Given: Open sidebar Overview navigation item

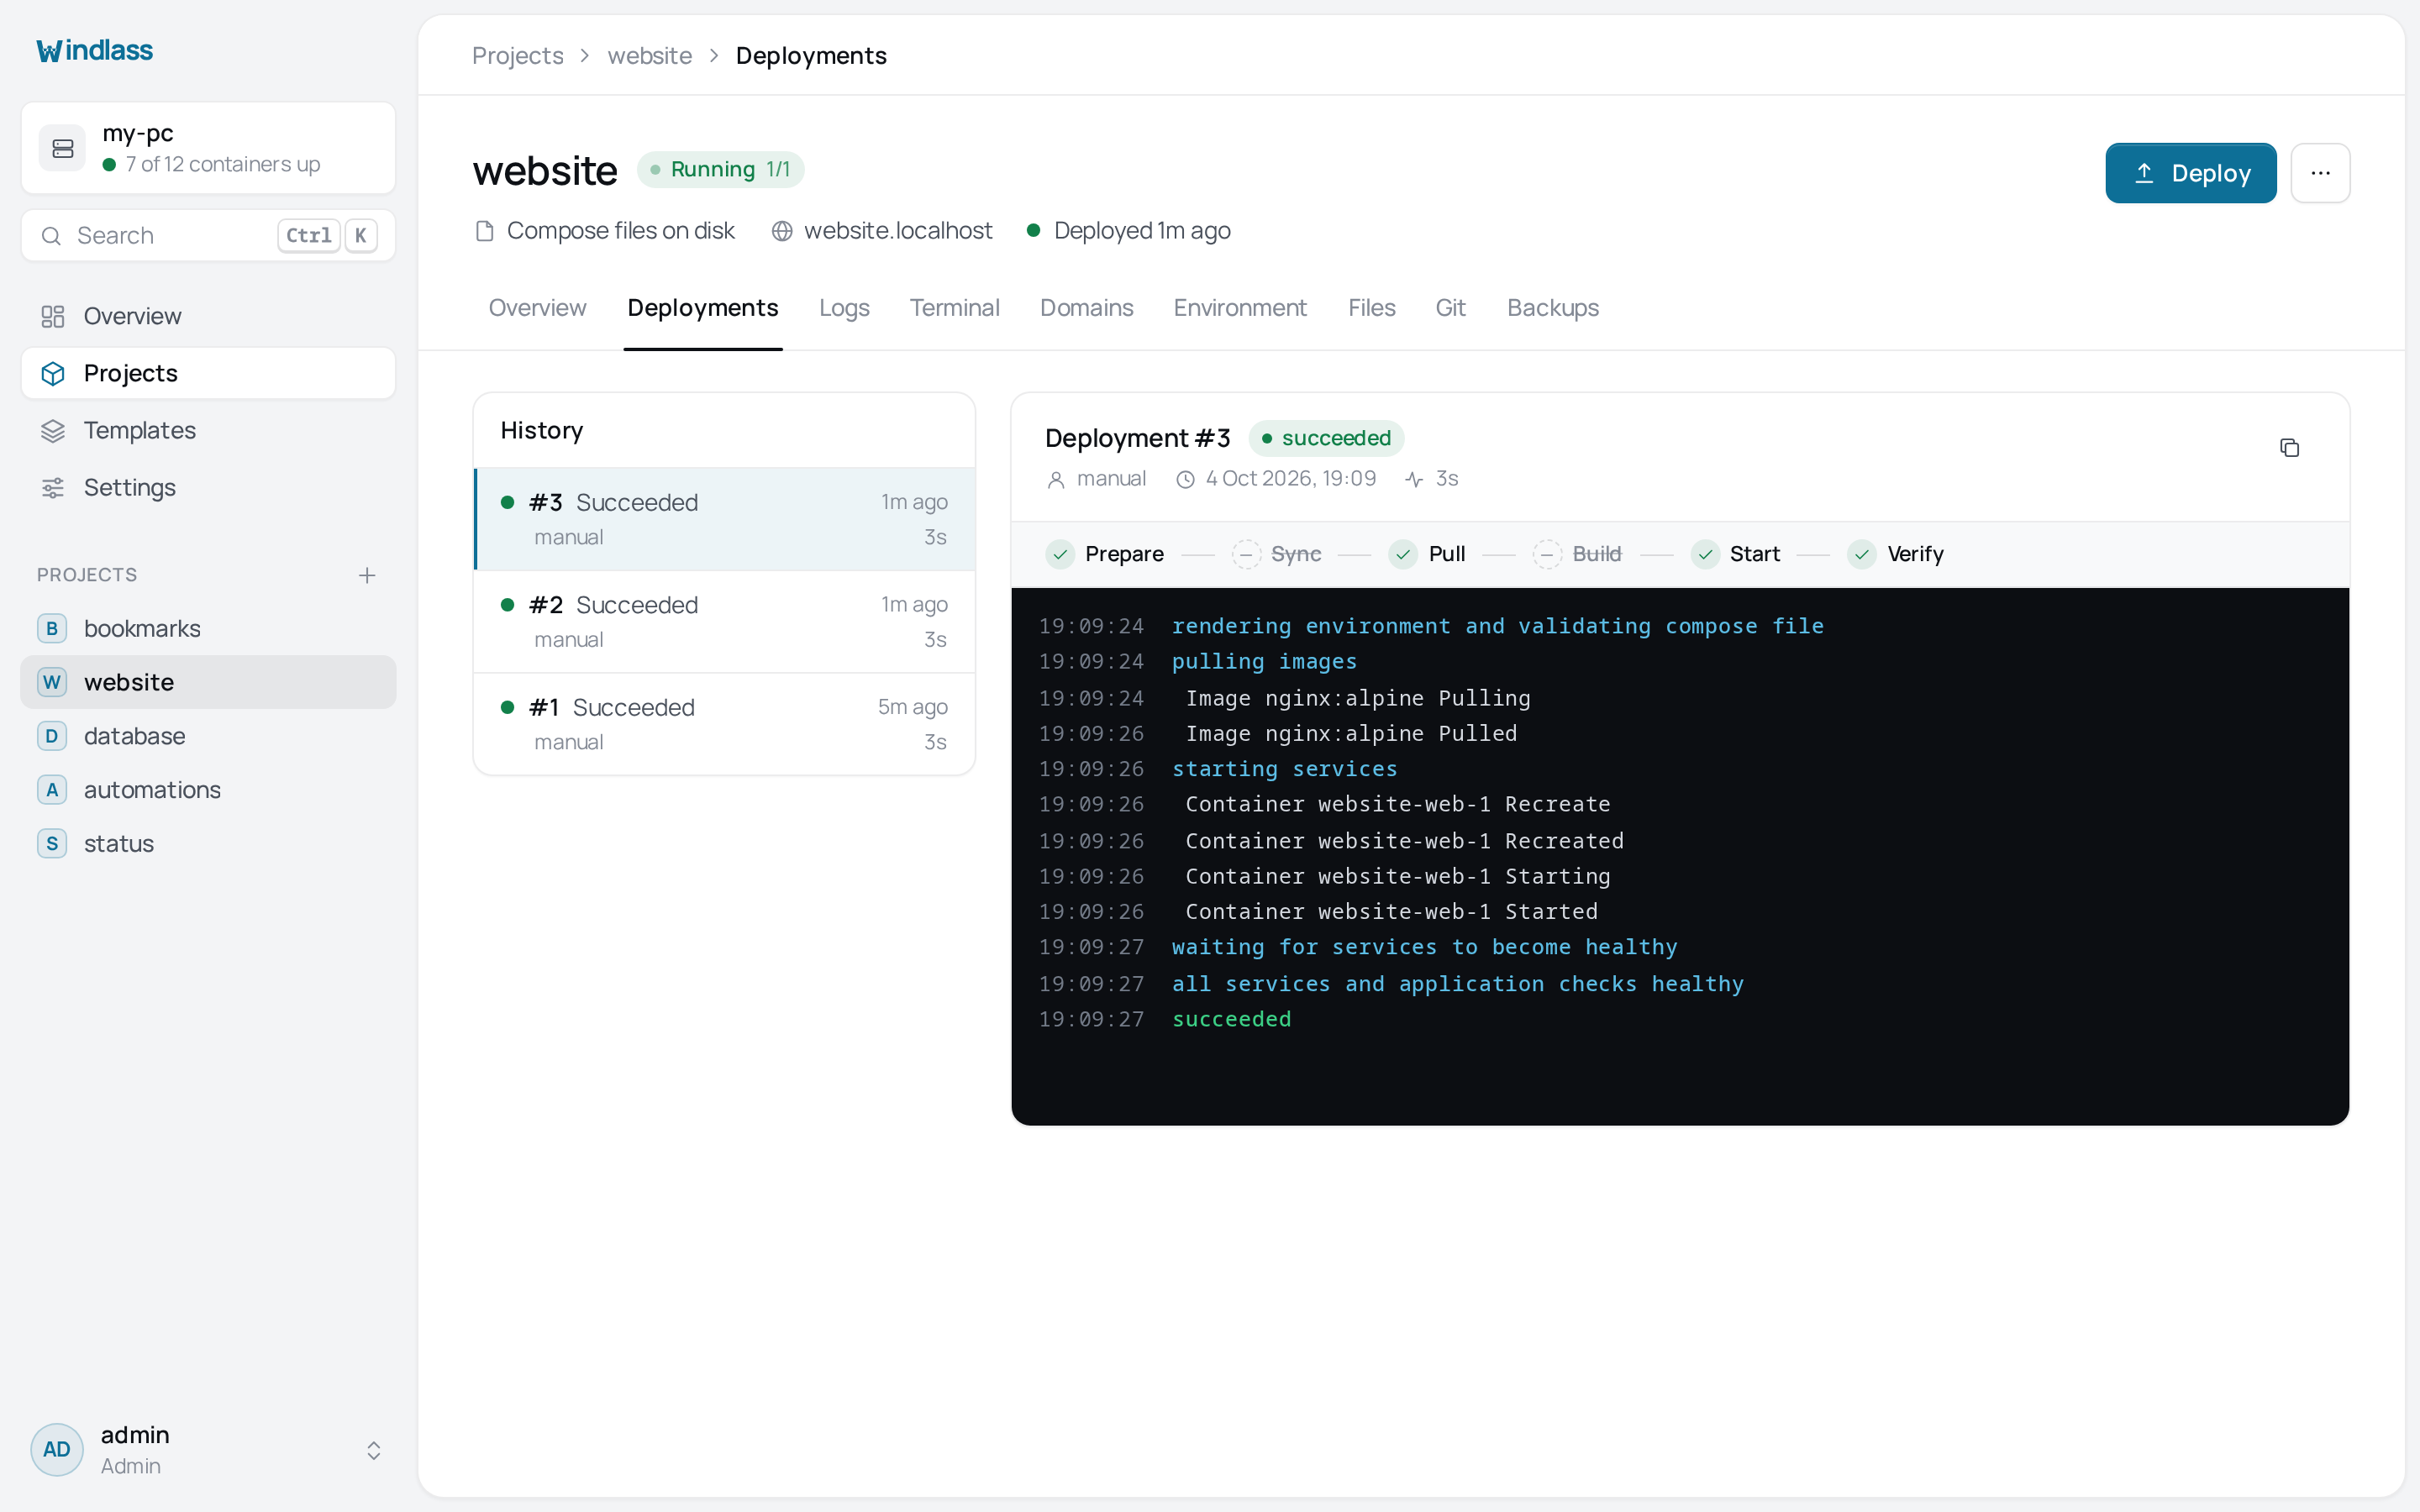Looking at the screenshot, I should 208,316.
